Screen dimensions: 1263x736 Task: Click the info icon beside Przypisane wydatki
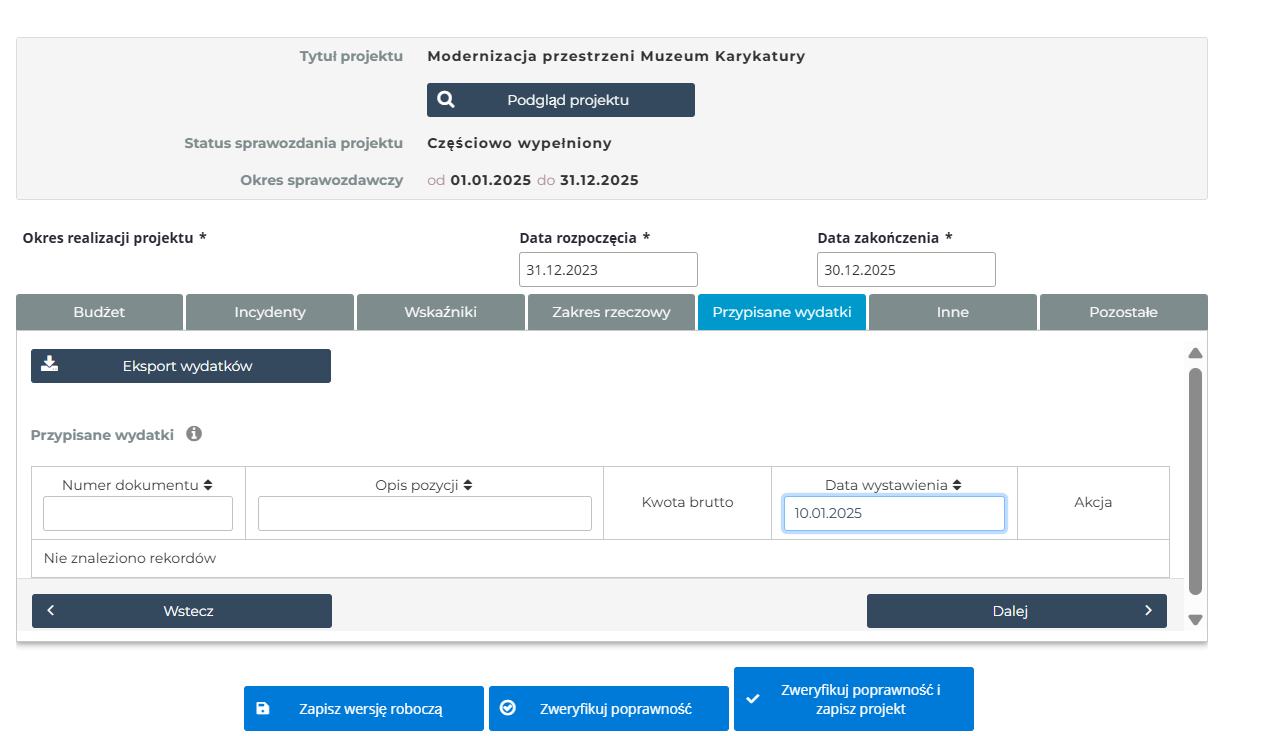click(194, 434)
